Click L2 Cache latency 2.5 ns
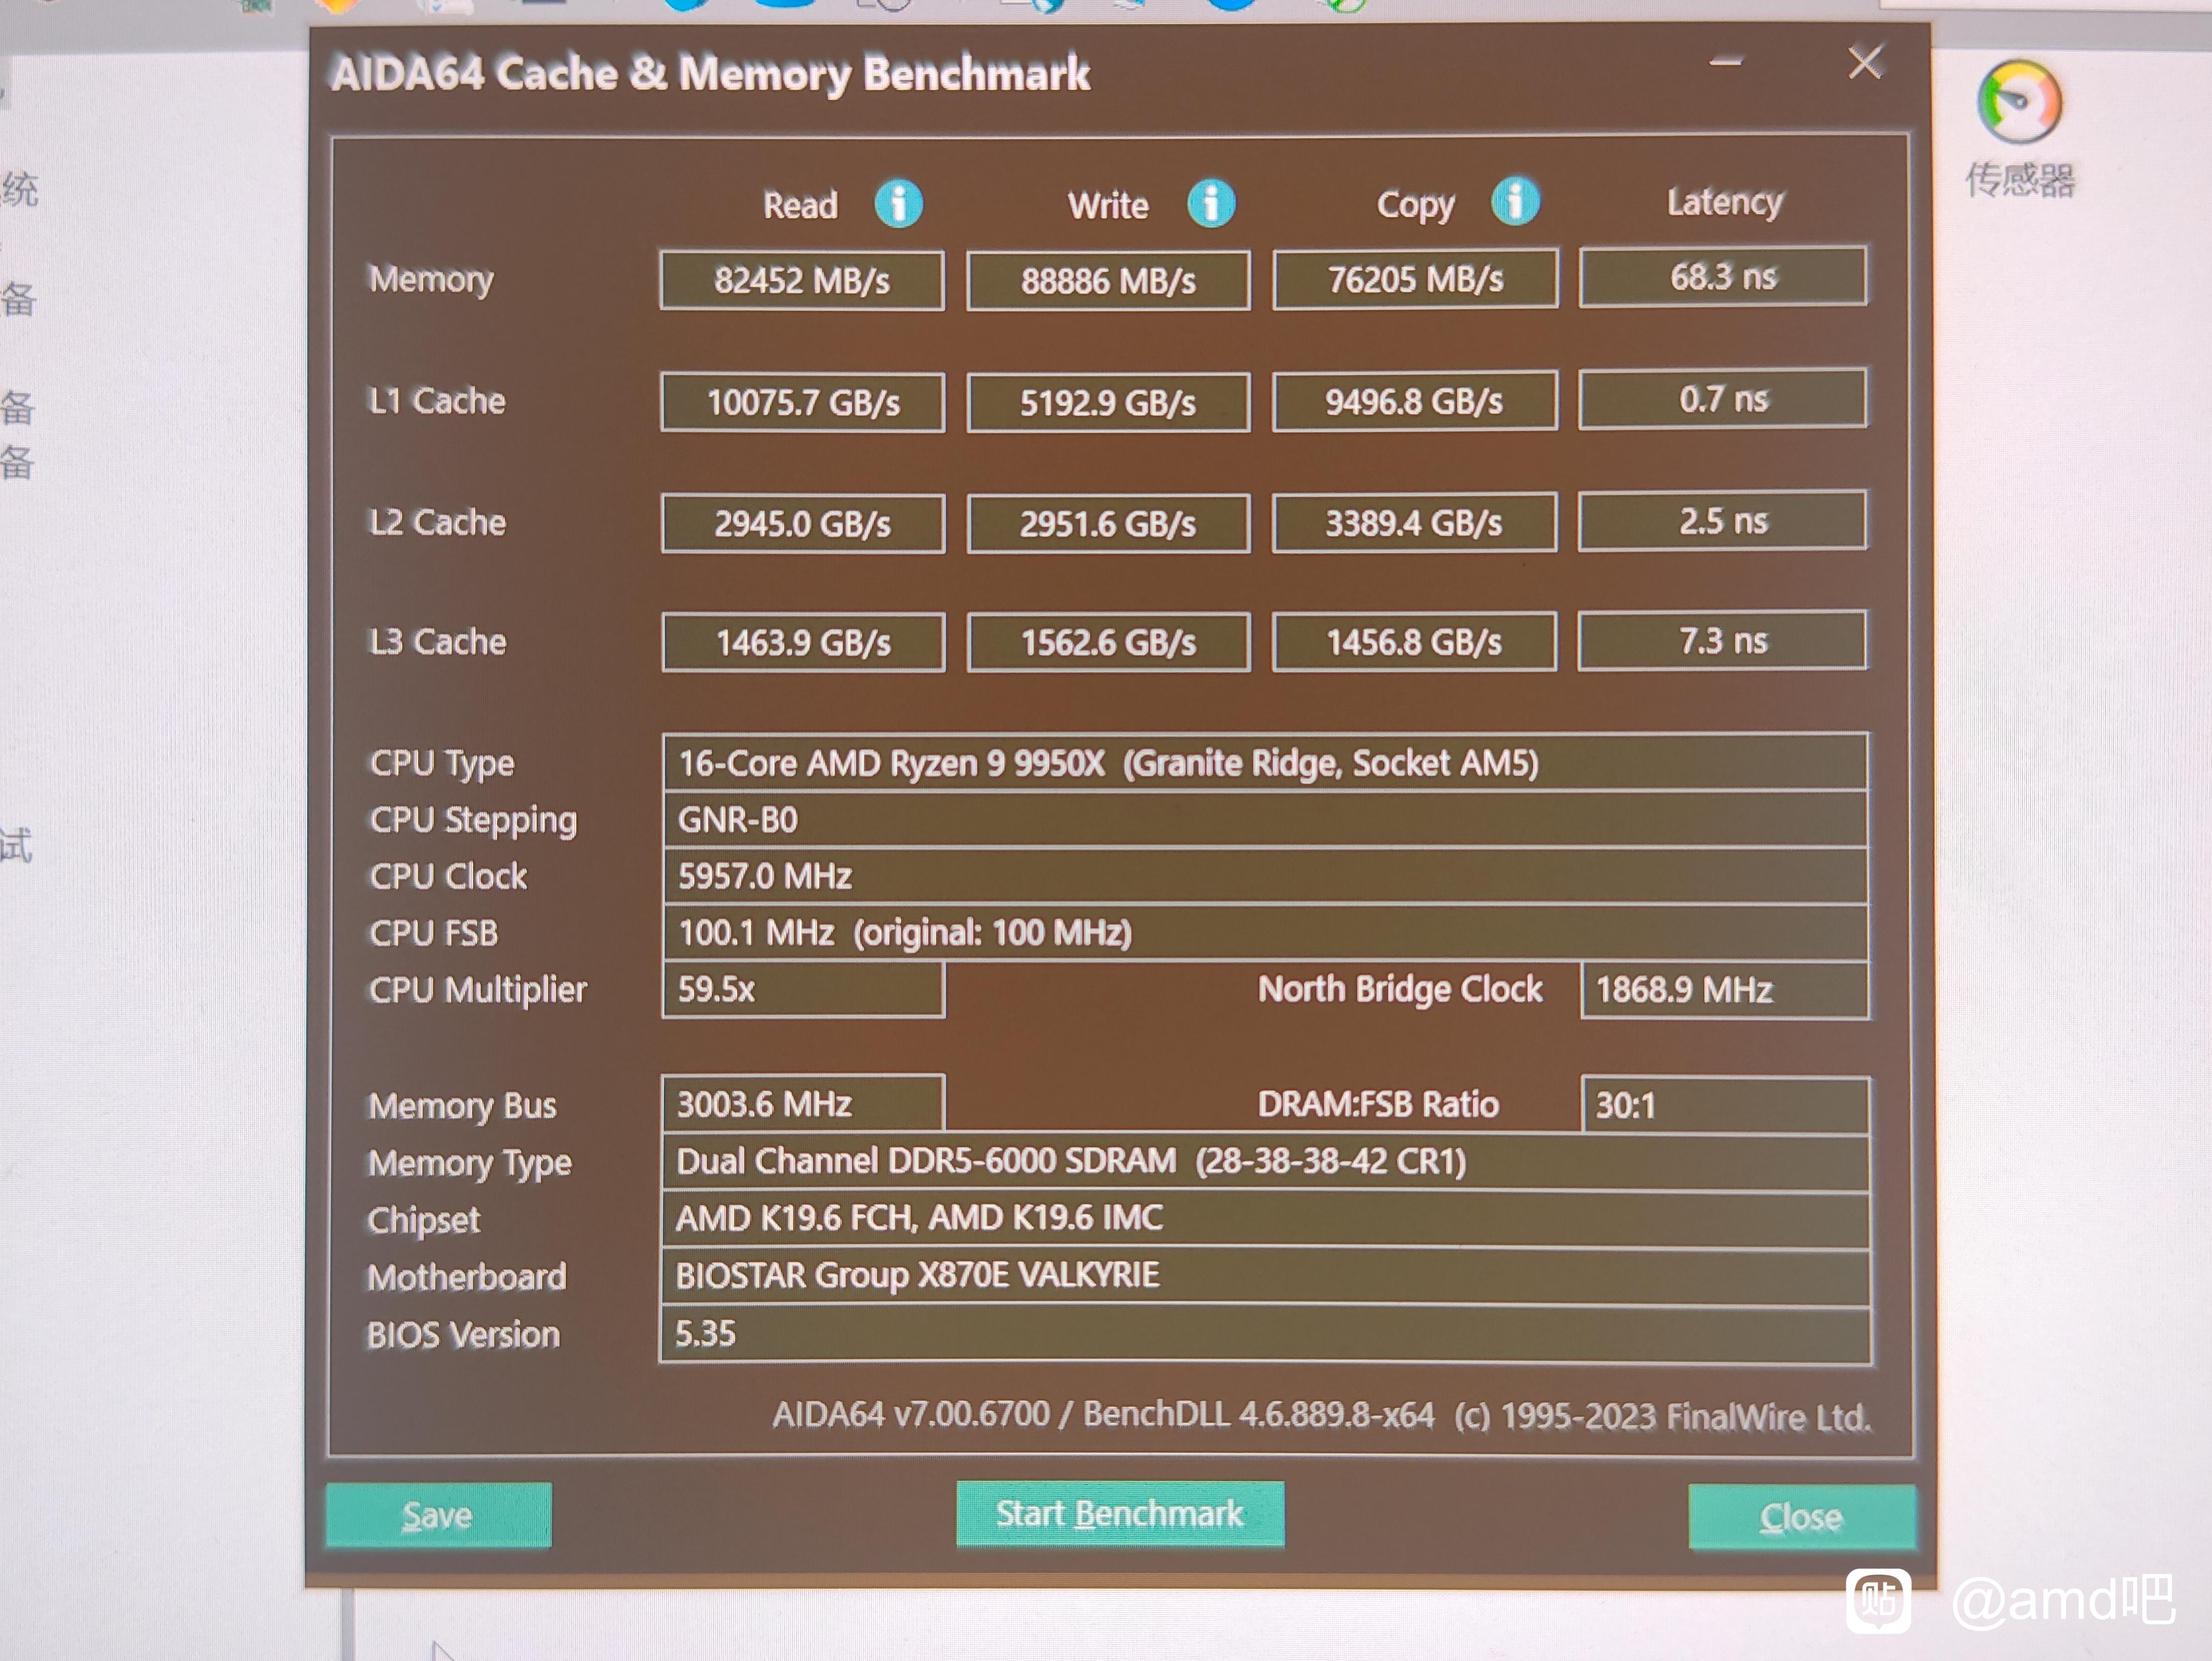 [1723, 520]
